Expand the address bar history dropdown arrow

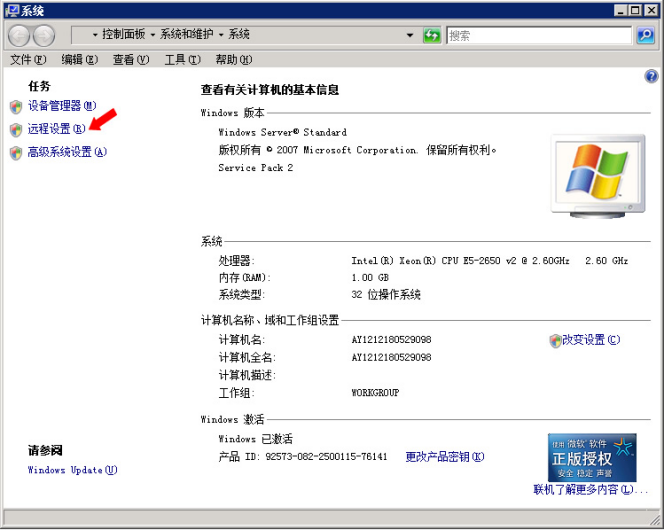[410, 35]
